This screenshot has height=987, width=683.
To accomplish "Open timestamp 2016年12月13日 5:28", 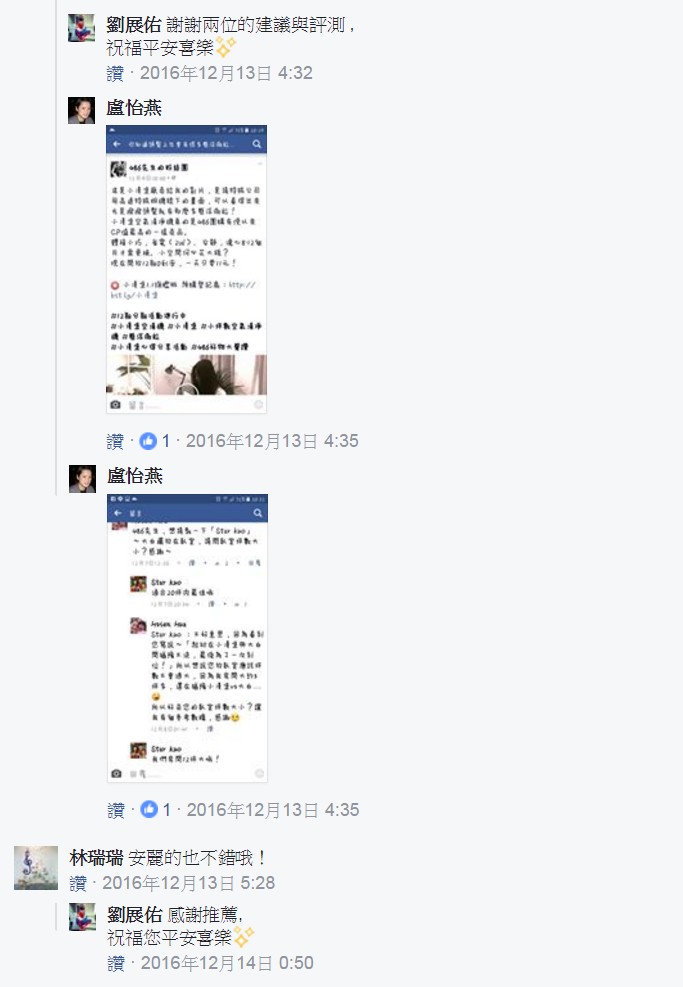I will click(189, 883).
